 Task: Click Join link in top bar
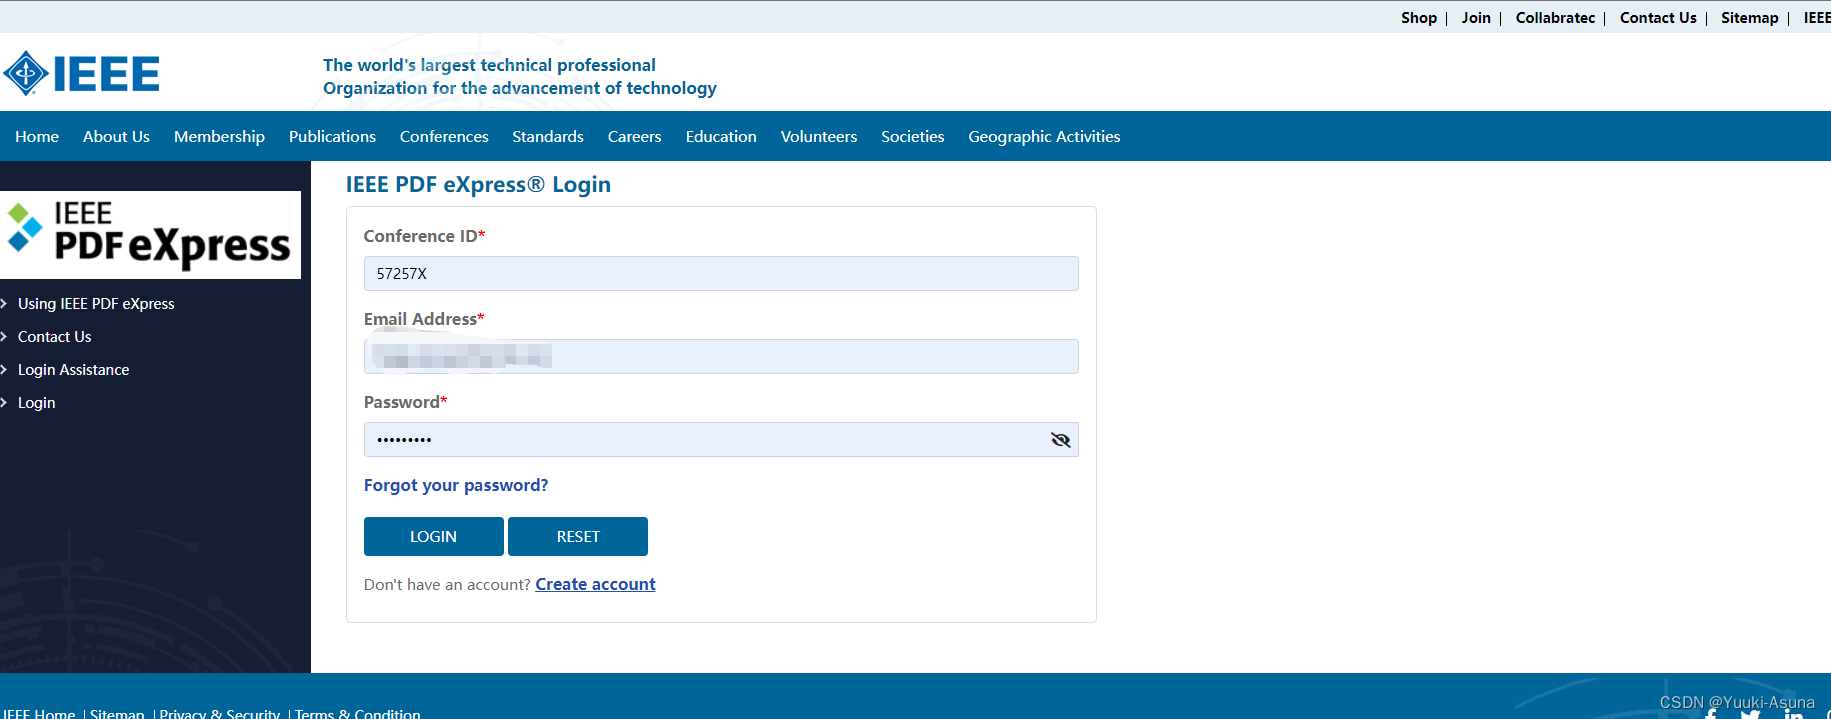1476,18
